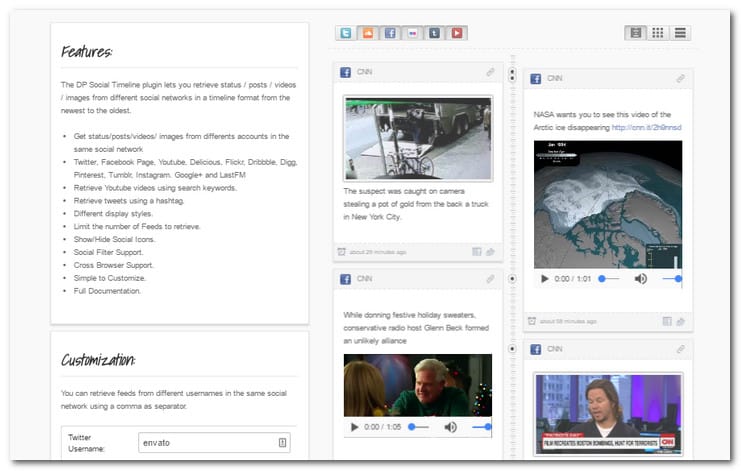Click the Flickr filter icon

pyautogui.click(x=412, y=33)
